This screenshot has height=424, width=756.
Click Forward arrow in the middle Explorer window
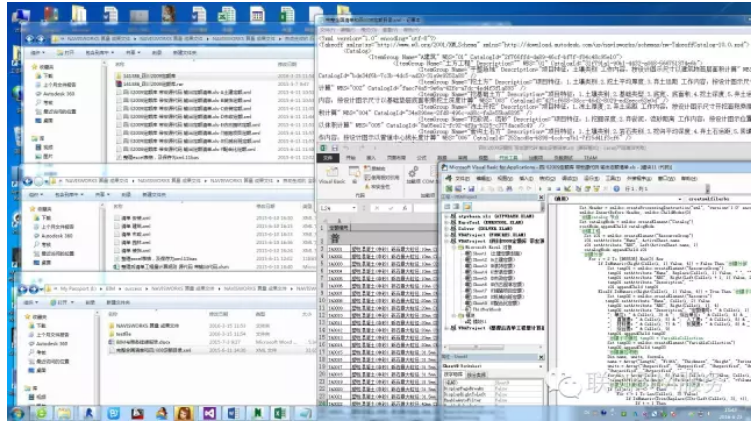click(x=39, y=181)
